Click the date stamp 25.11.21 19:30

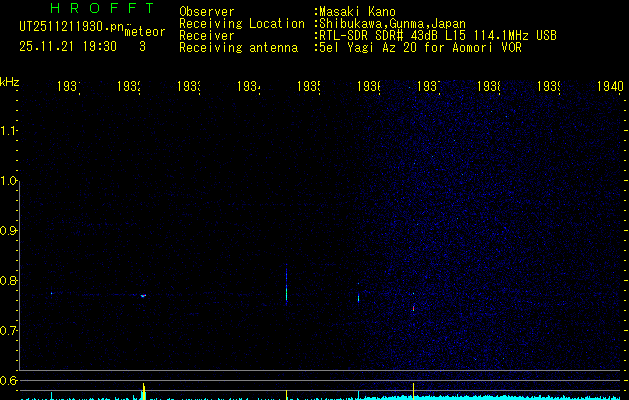[x=68, y=47]
